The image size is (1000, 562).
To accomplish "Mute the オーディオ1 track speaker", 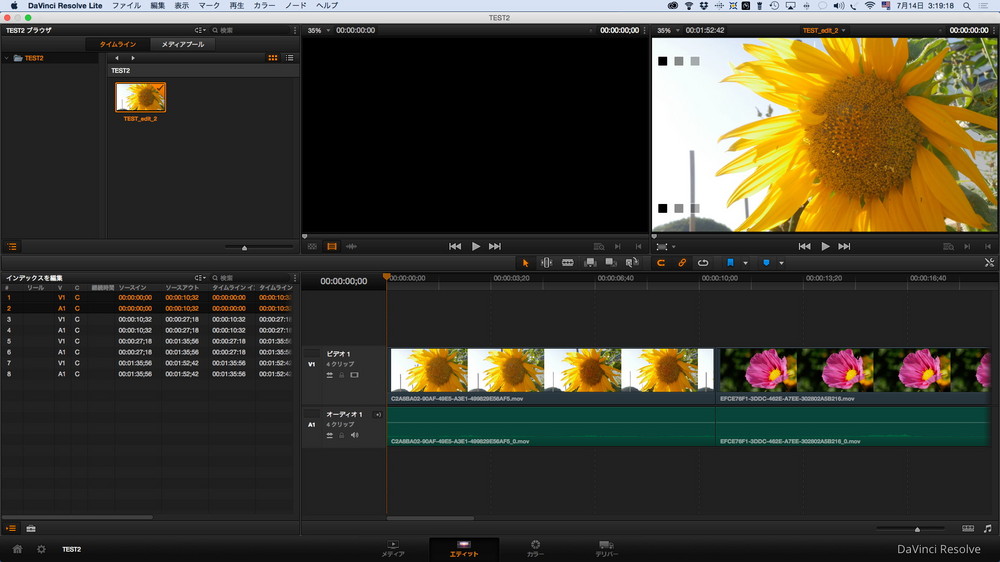I will tap(355, 435).
